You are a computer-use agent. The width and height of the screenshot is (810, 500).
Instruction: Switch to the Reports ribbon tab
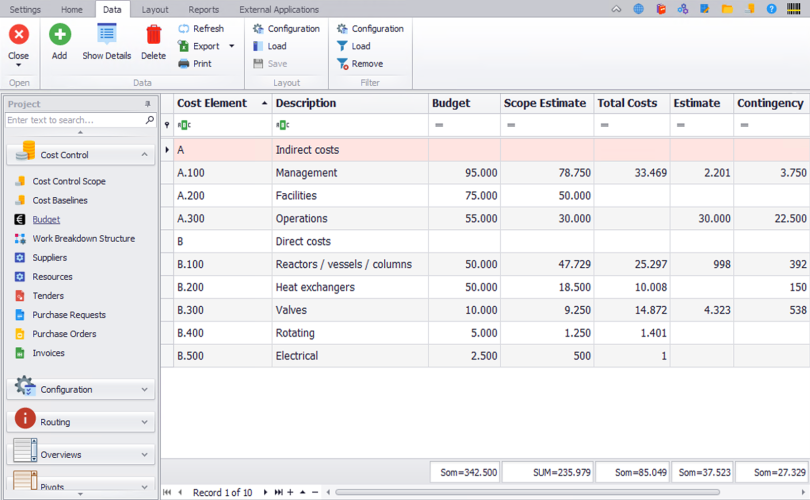(203, 9)
